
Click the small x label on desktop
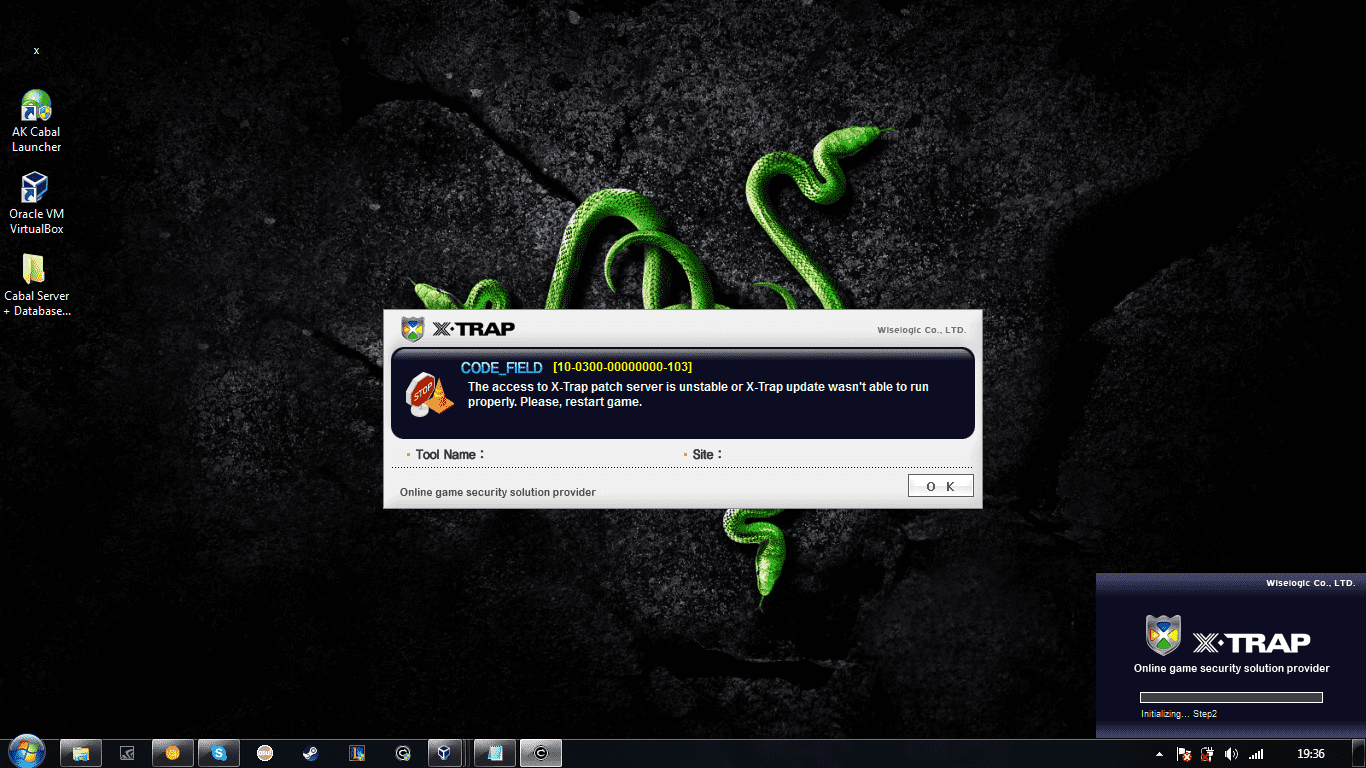36,50
